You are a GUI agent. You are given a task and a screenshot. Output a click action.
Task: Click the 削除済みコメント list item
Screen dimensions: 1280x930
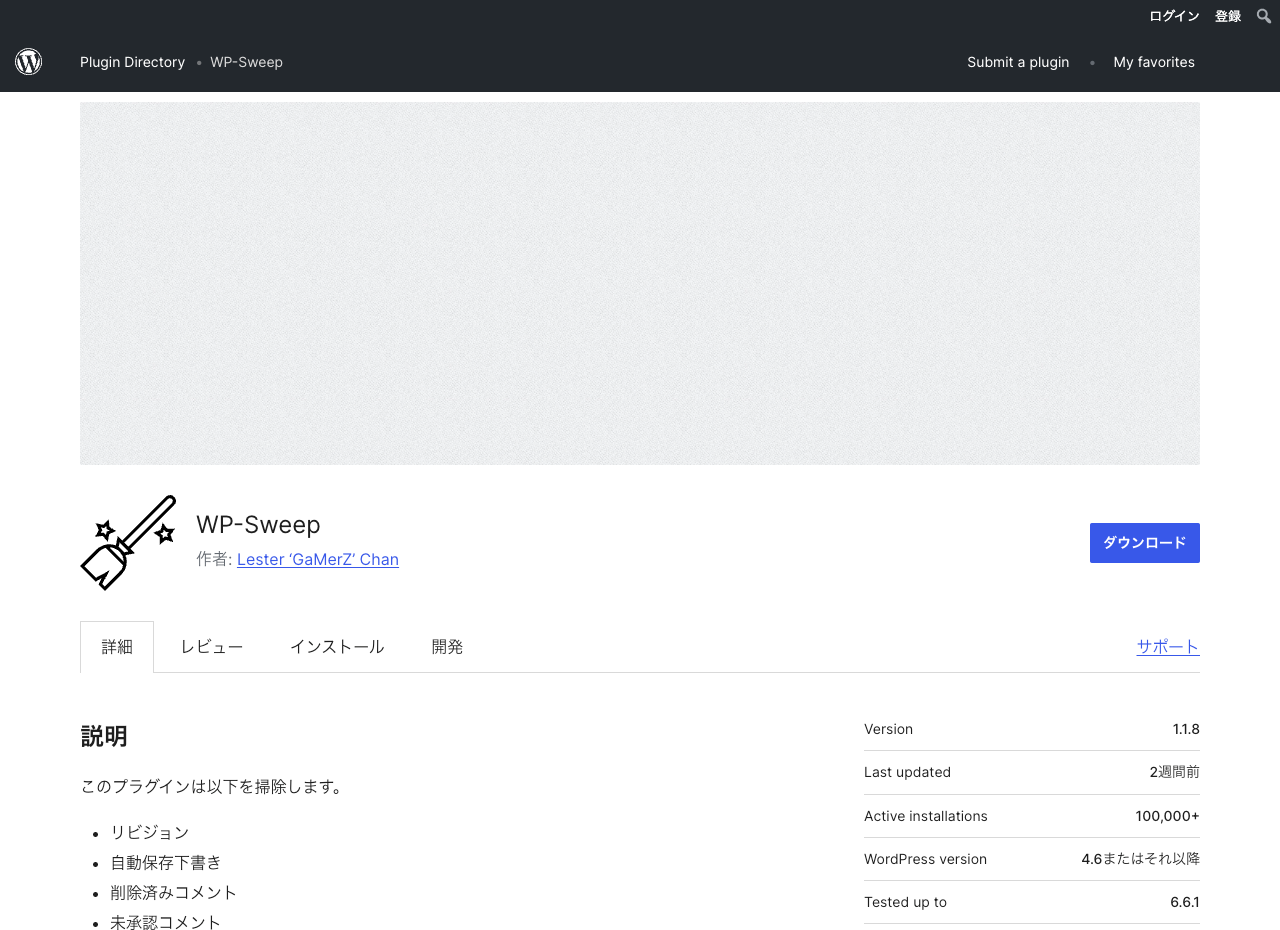click(x=174, y=892)
